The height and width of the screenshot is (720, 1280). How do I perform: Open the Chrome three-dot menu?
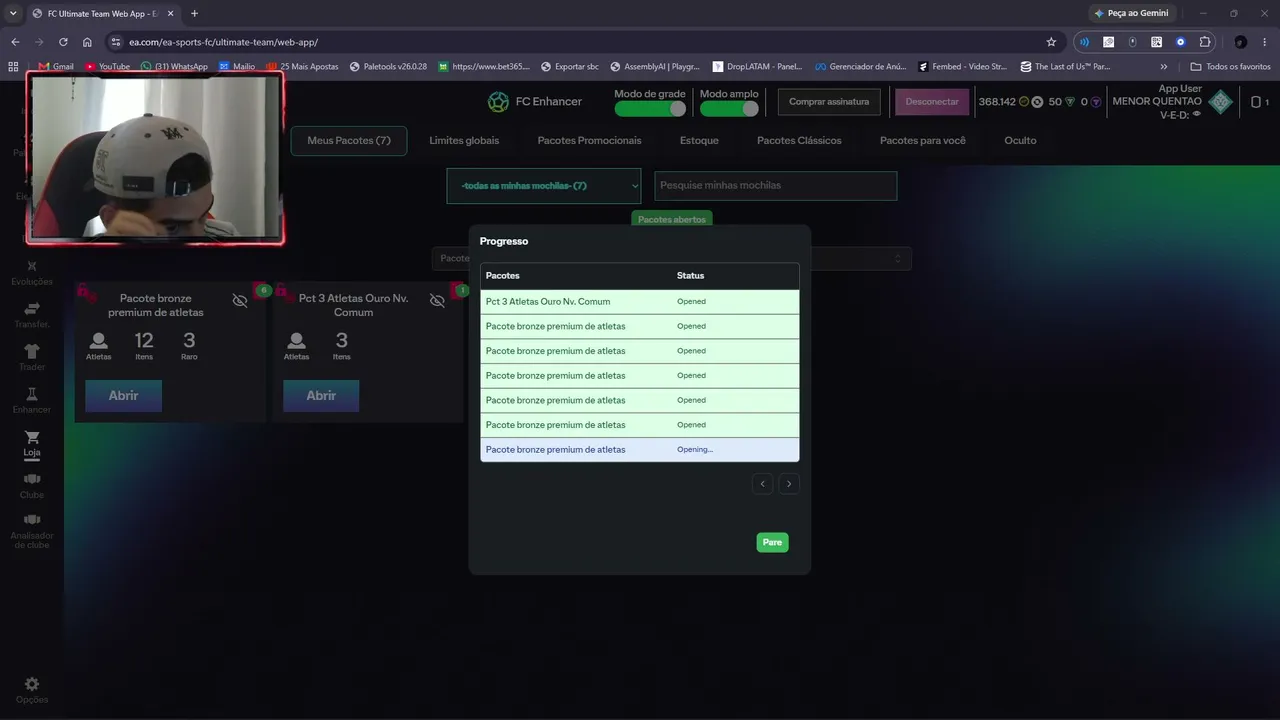click(1265, 42)
